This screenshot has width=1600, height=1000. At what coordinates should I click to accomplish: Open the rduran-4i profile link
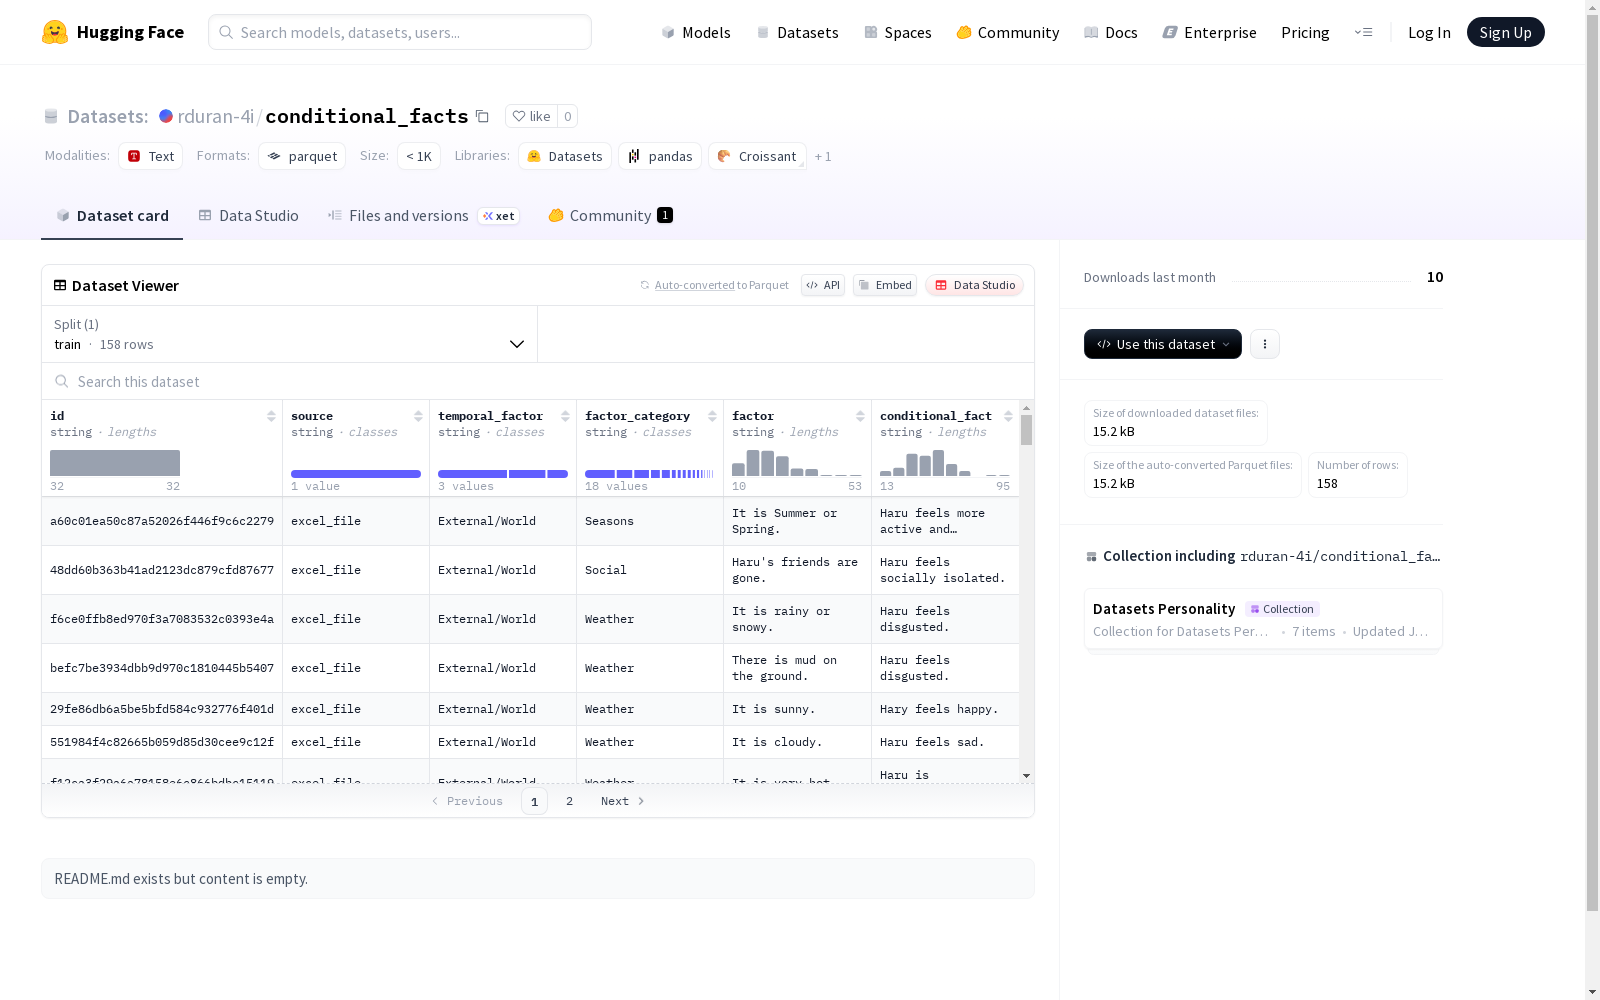click(216, 116)
